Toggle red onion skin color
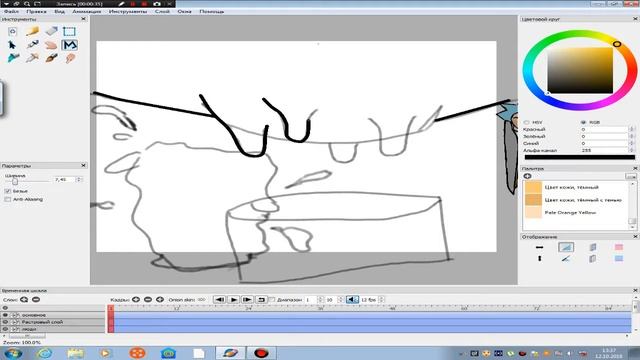Screen dimensions: 640x360 (619, 247)
